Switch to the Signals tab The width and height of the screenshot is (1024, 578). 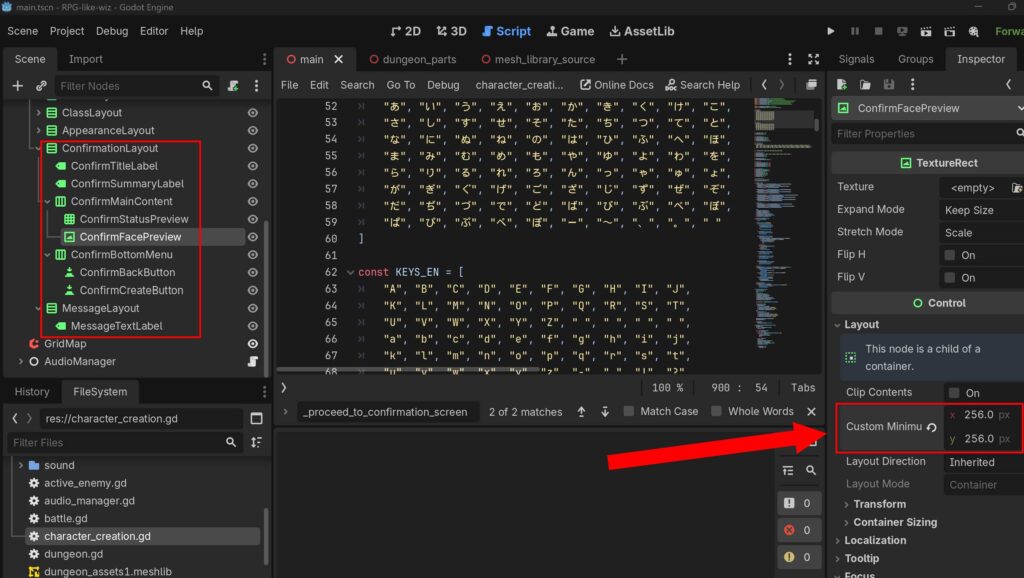click(856, 59)
